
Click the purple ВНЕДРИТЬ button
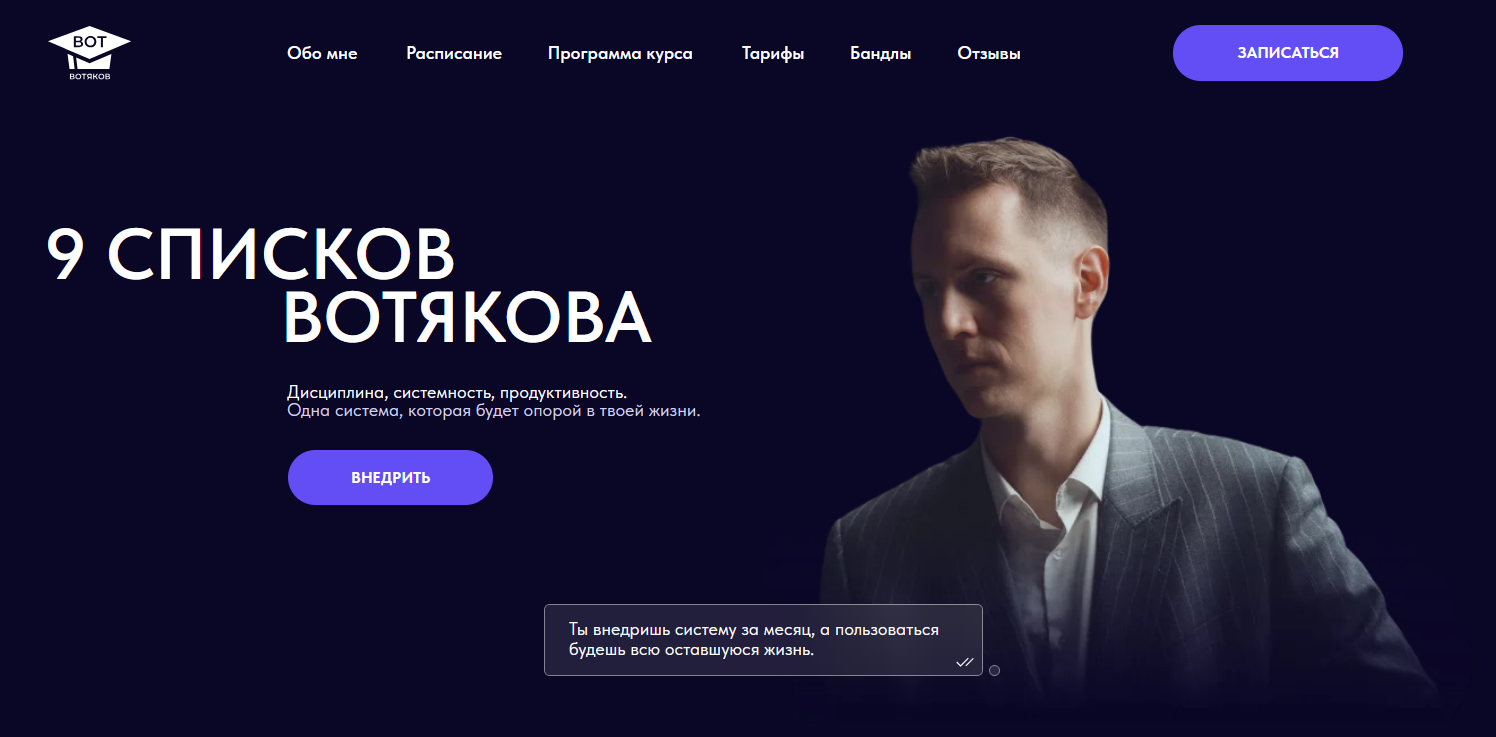[391, 477]
